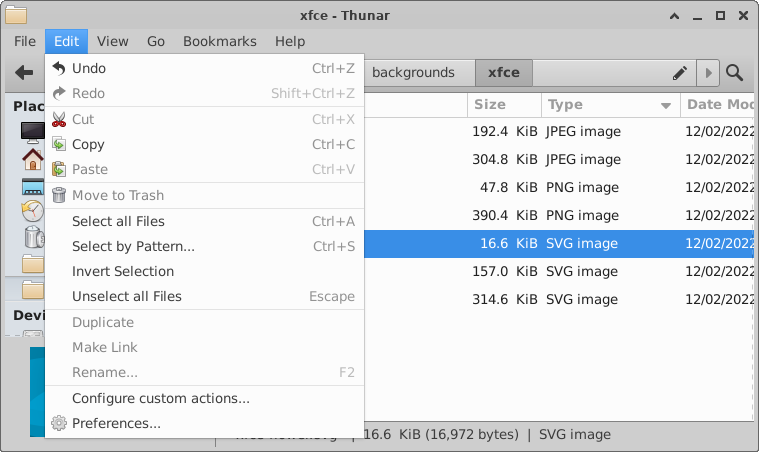Select the 390.4 KiB PNG image row
759x452 pixels.
click(559, 215)
